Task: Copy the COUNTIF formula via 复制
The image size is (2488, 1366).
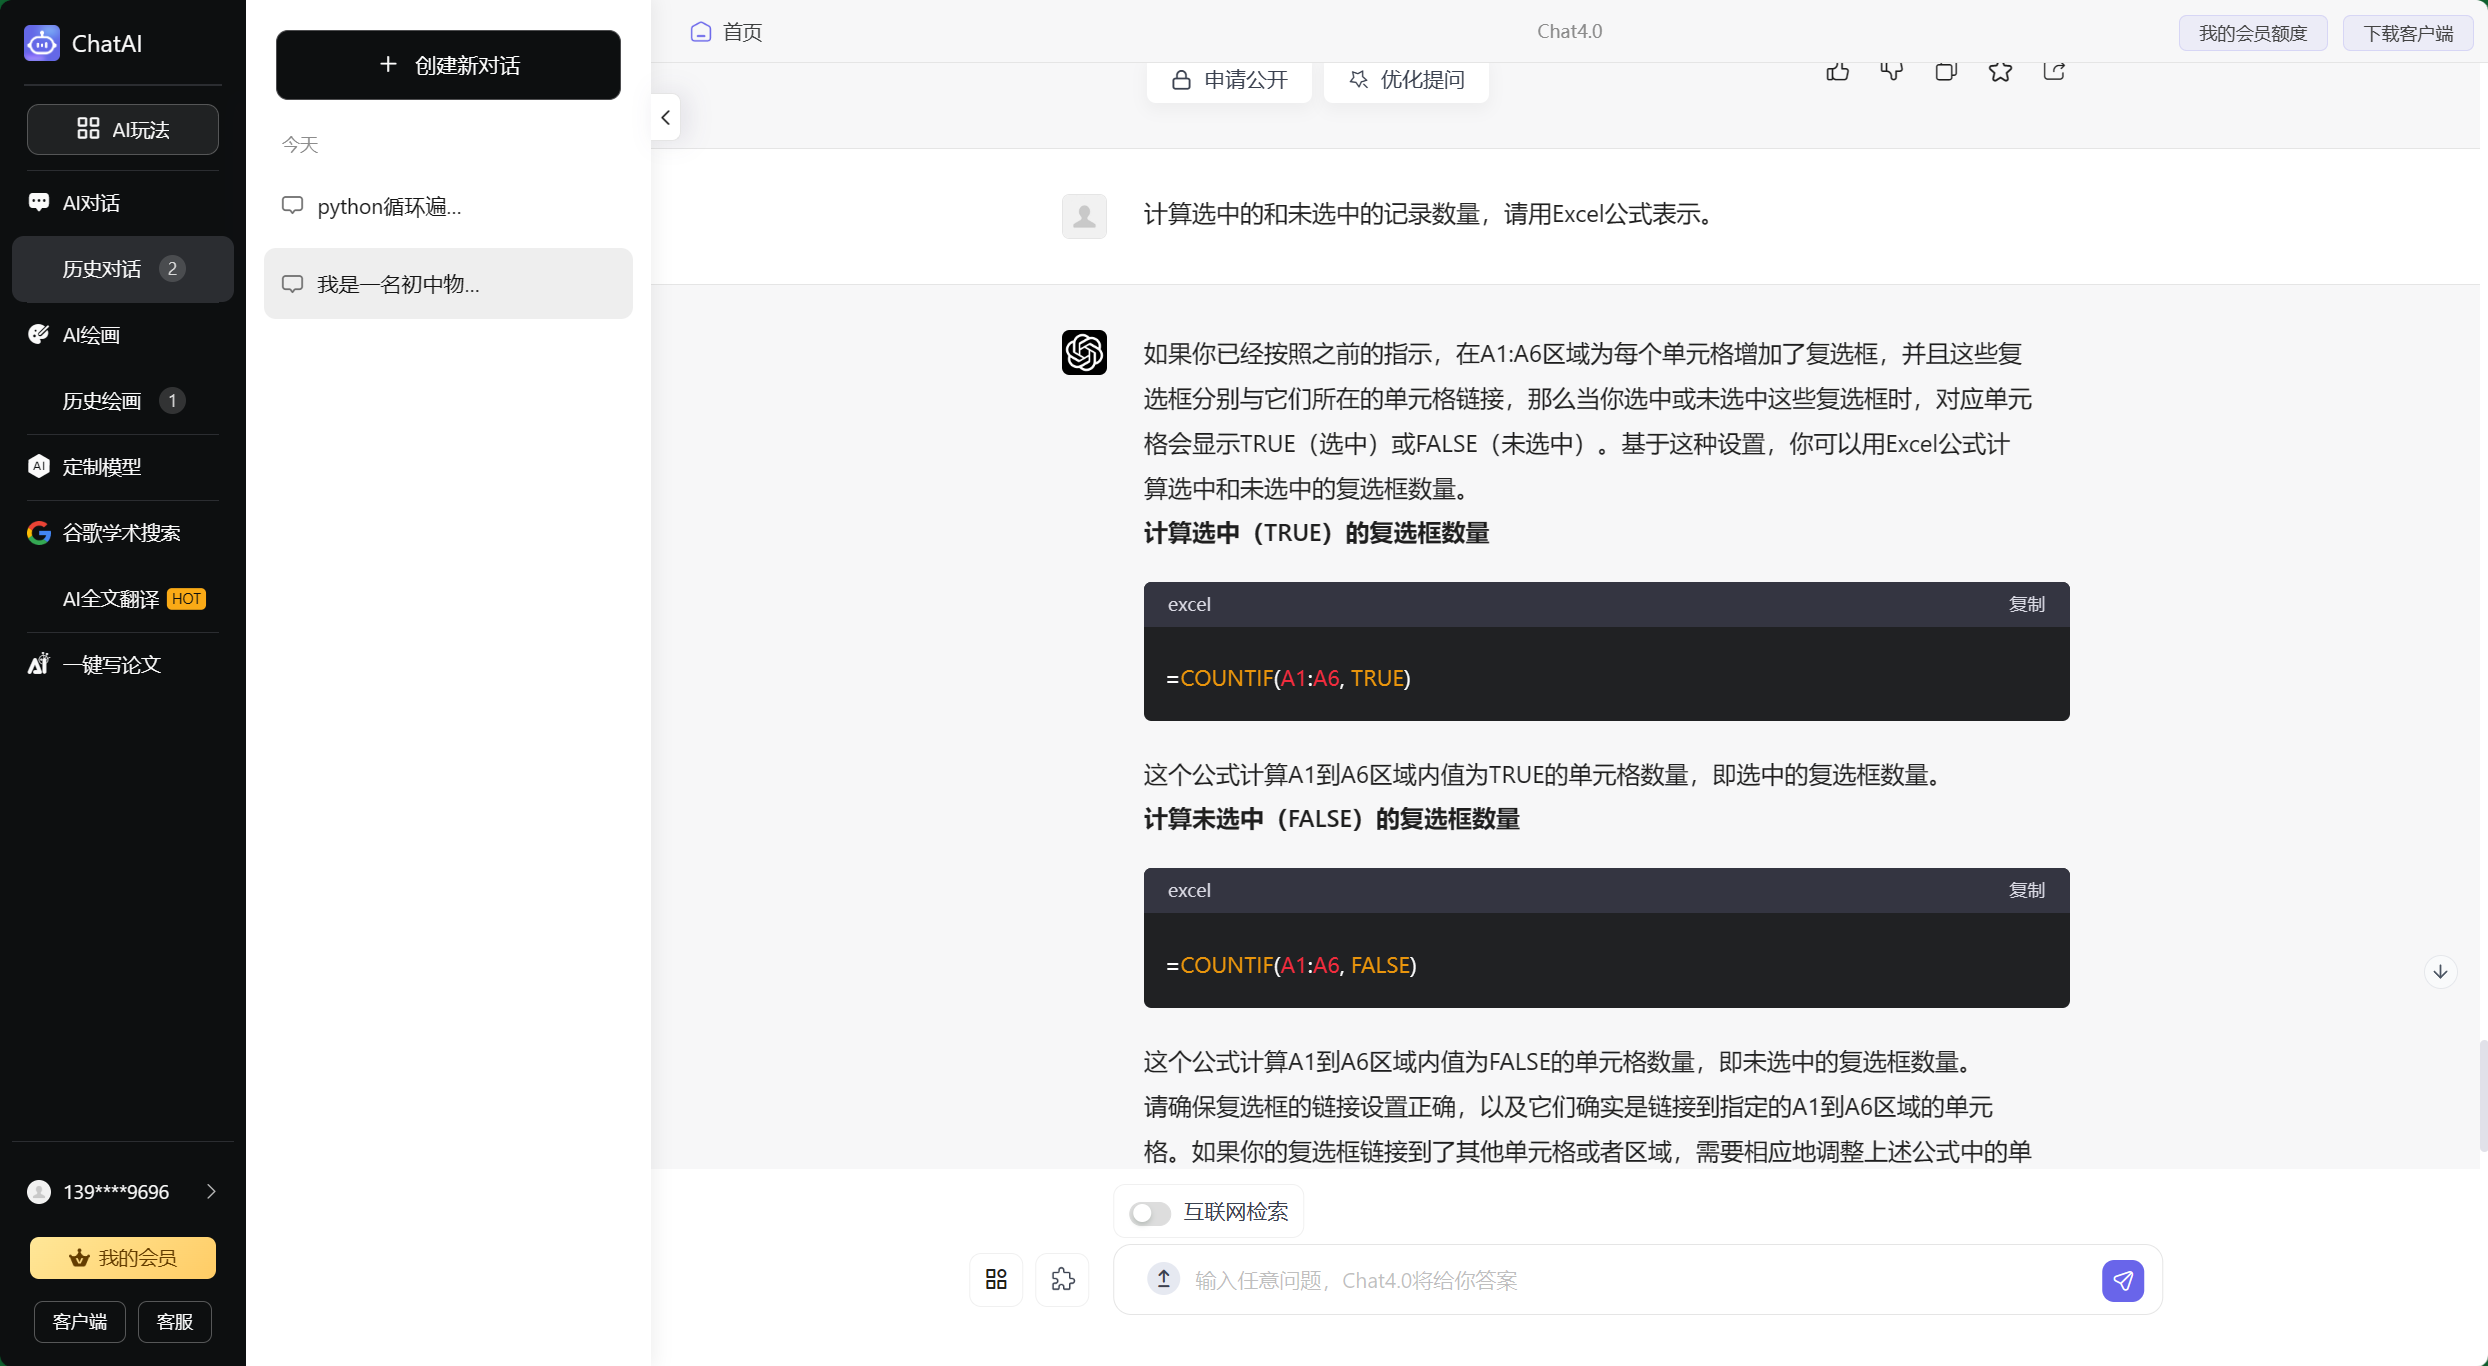Action: tap(2027, 604)
